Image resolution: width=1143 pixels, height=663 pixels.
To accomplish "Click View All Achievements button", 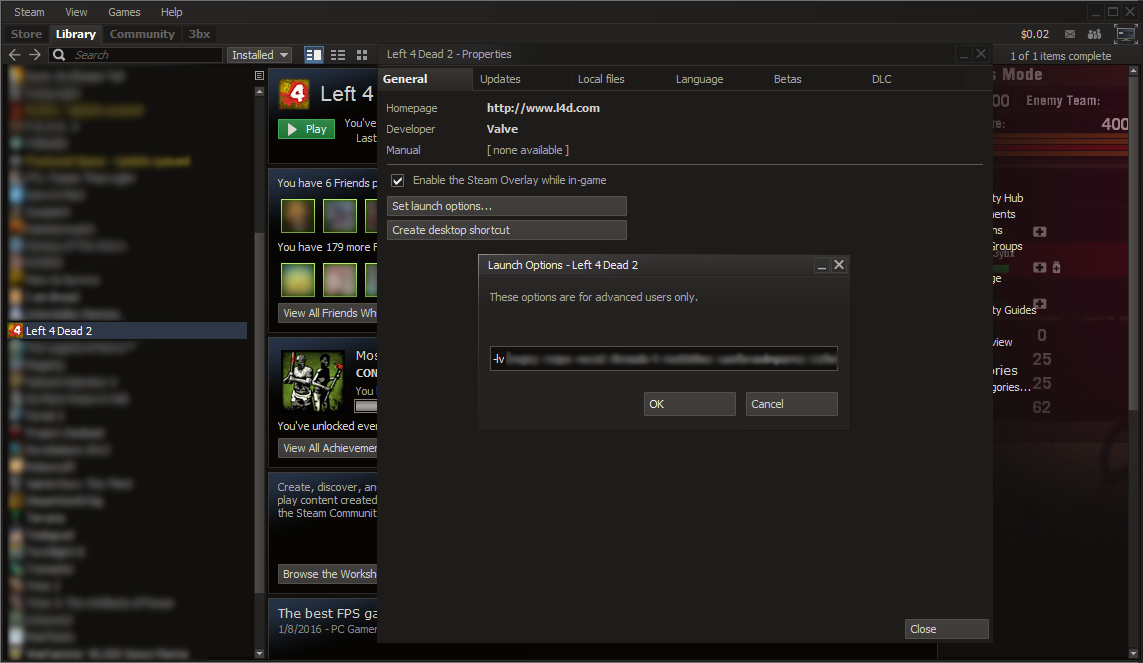I will (328, 448).
